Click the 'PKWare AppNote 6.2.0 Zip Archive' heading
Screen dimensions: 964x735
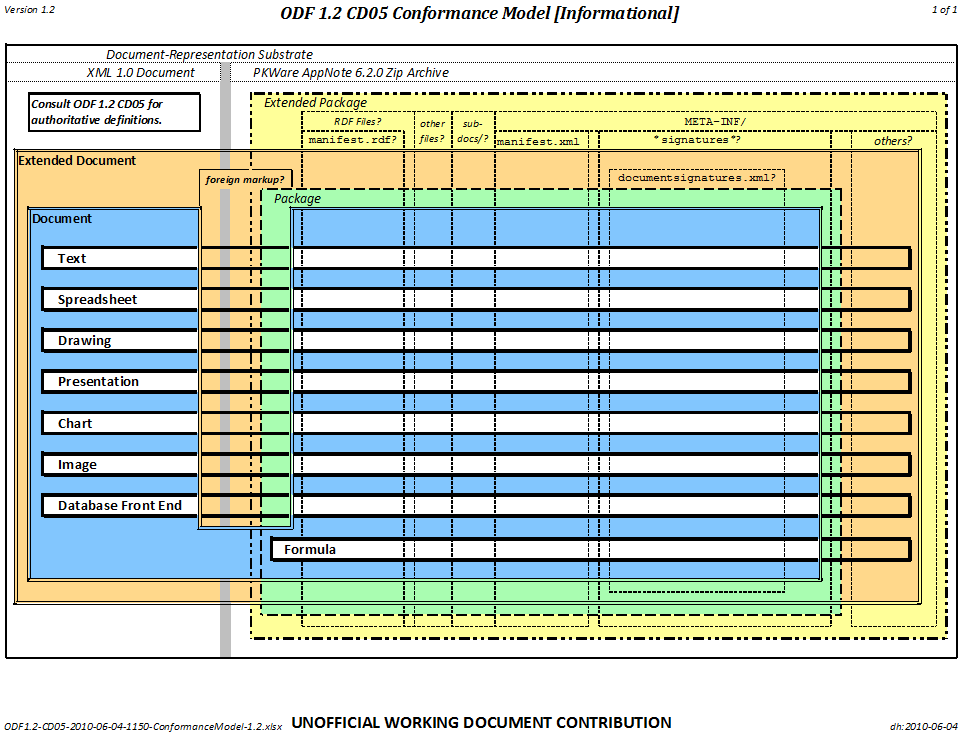coord(350,72)
